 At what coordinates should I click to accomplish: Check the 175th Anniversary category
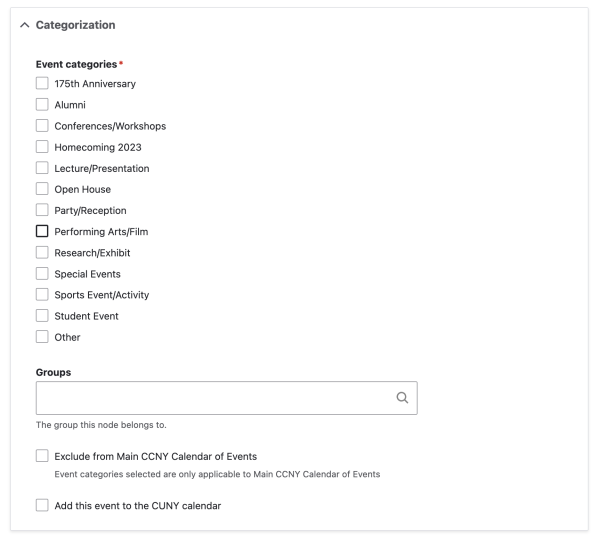point(42,83)
